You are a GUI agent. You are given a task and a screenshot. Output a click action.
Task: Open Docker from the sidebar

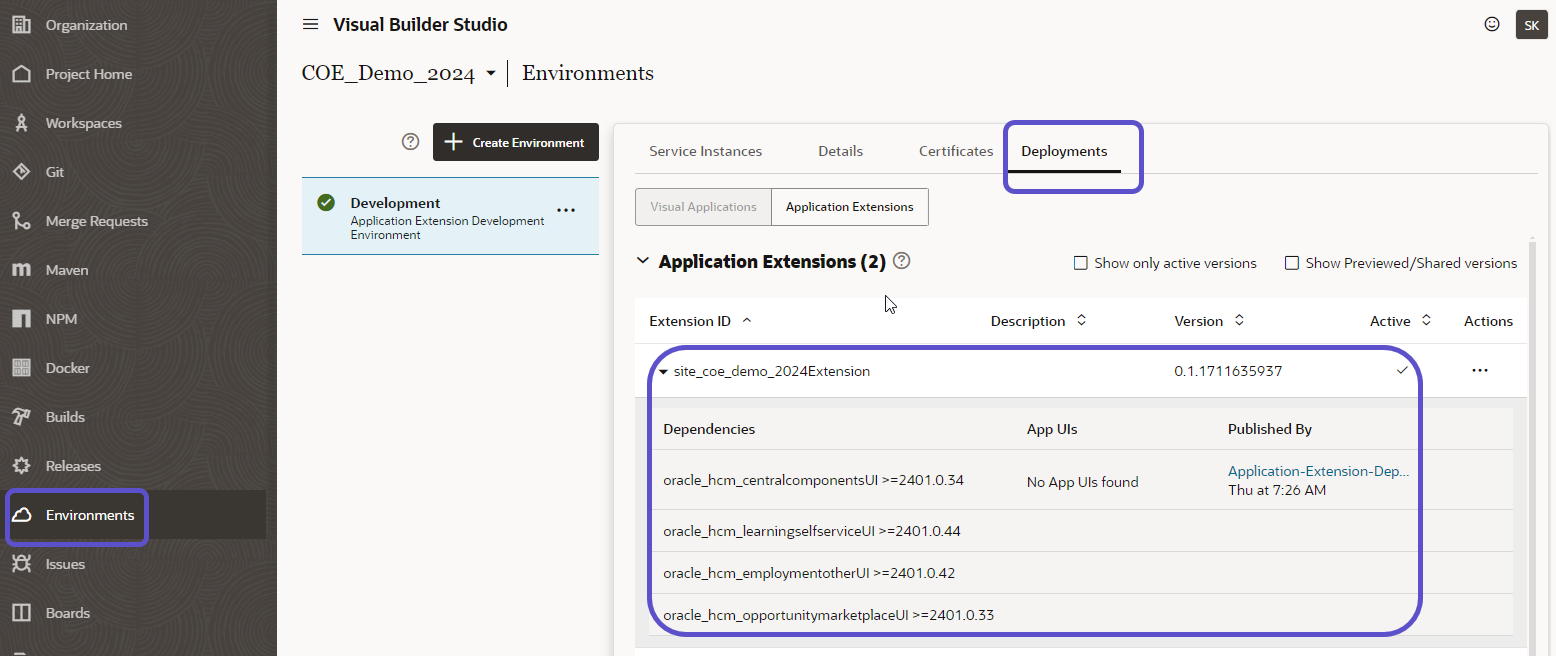click(x=67, y=368)
